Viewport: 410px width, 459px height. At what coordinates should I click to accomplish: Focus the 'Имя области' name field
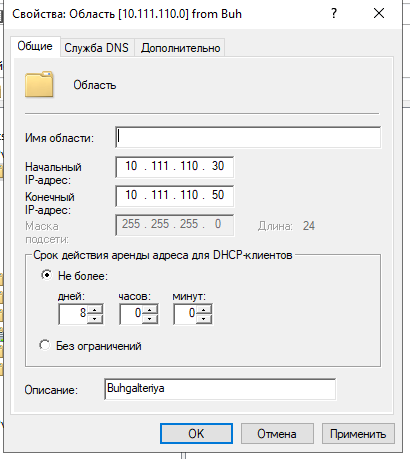pyautogui.click(x=248, y=137)
